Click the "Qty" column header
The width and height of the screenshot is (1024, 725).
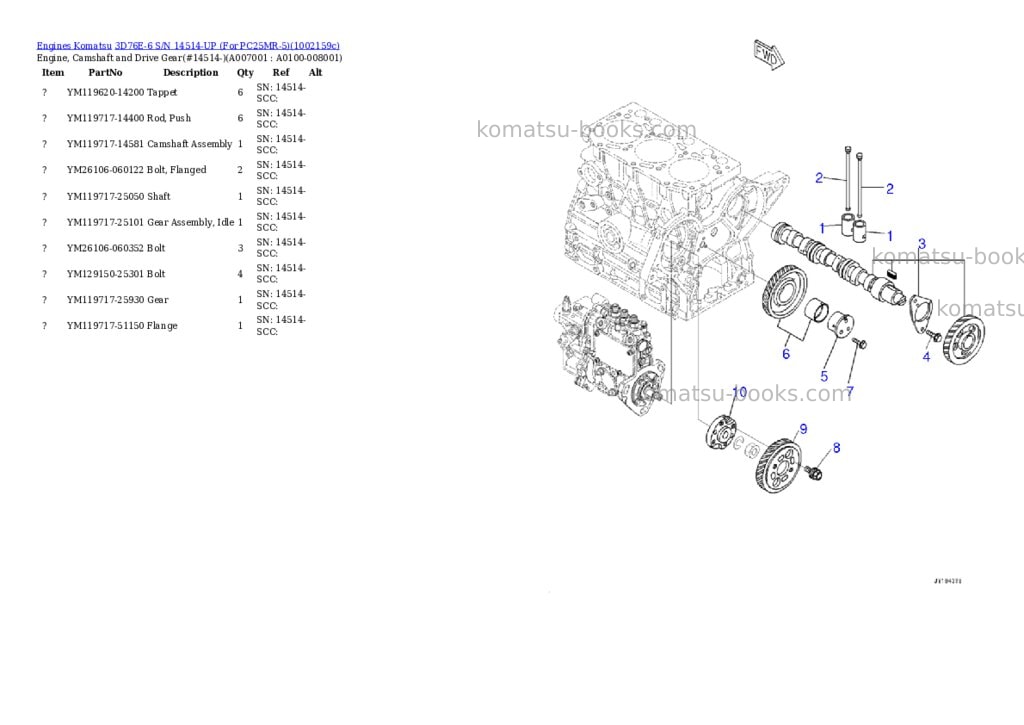(x=245, y=72)
